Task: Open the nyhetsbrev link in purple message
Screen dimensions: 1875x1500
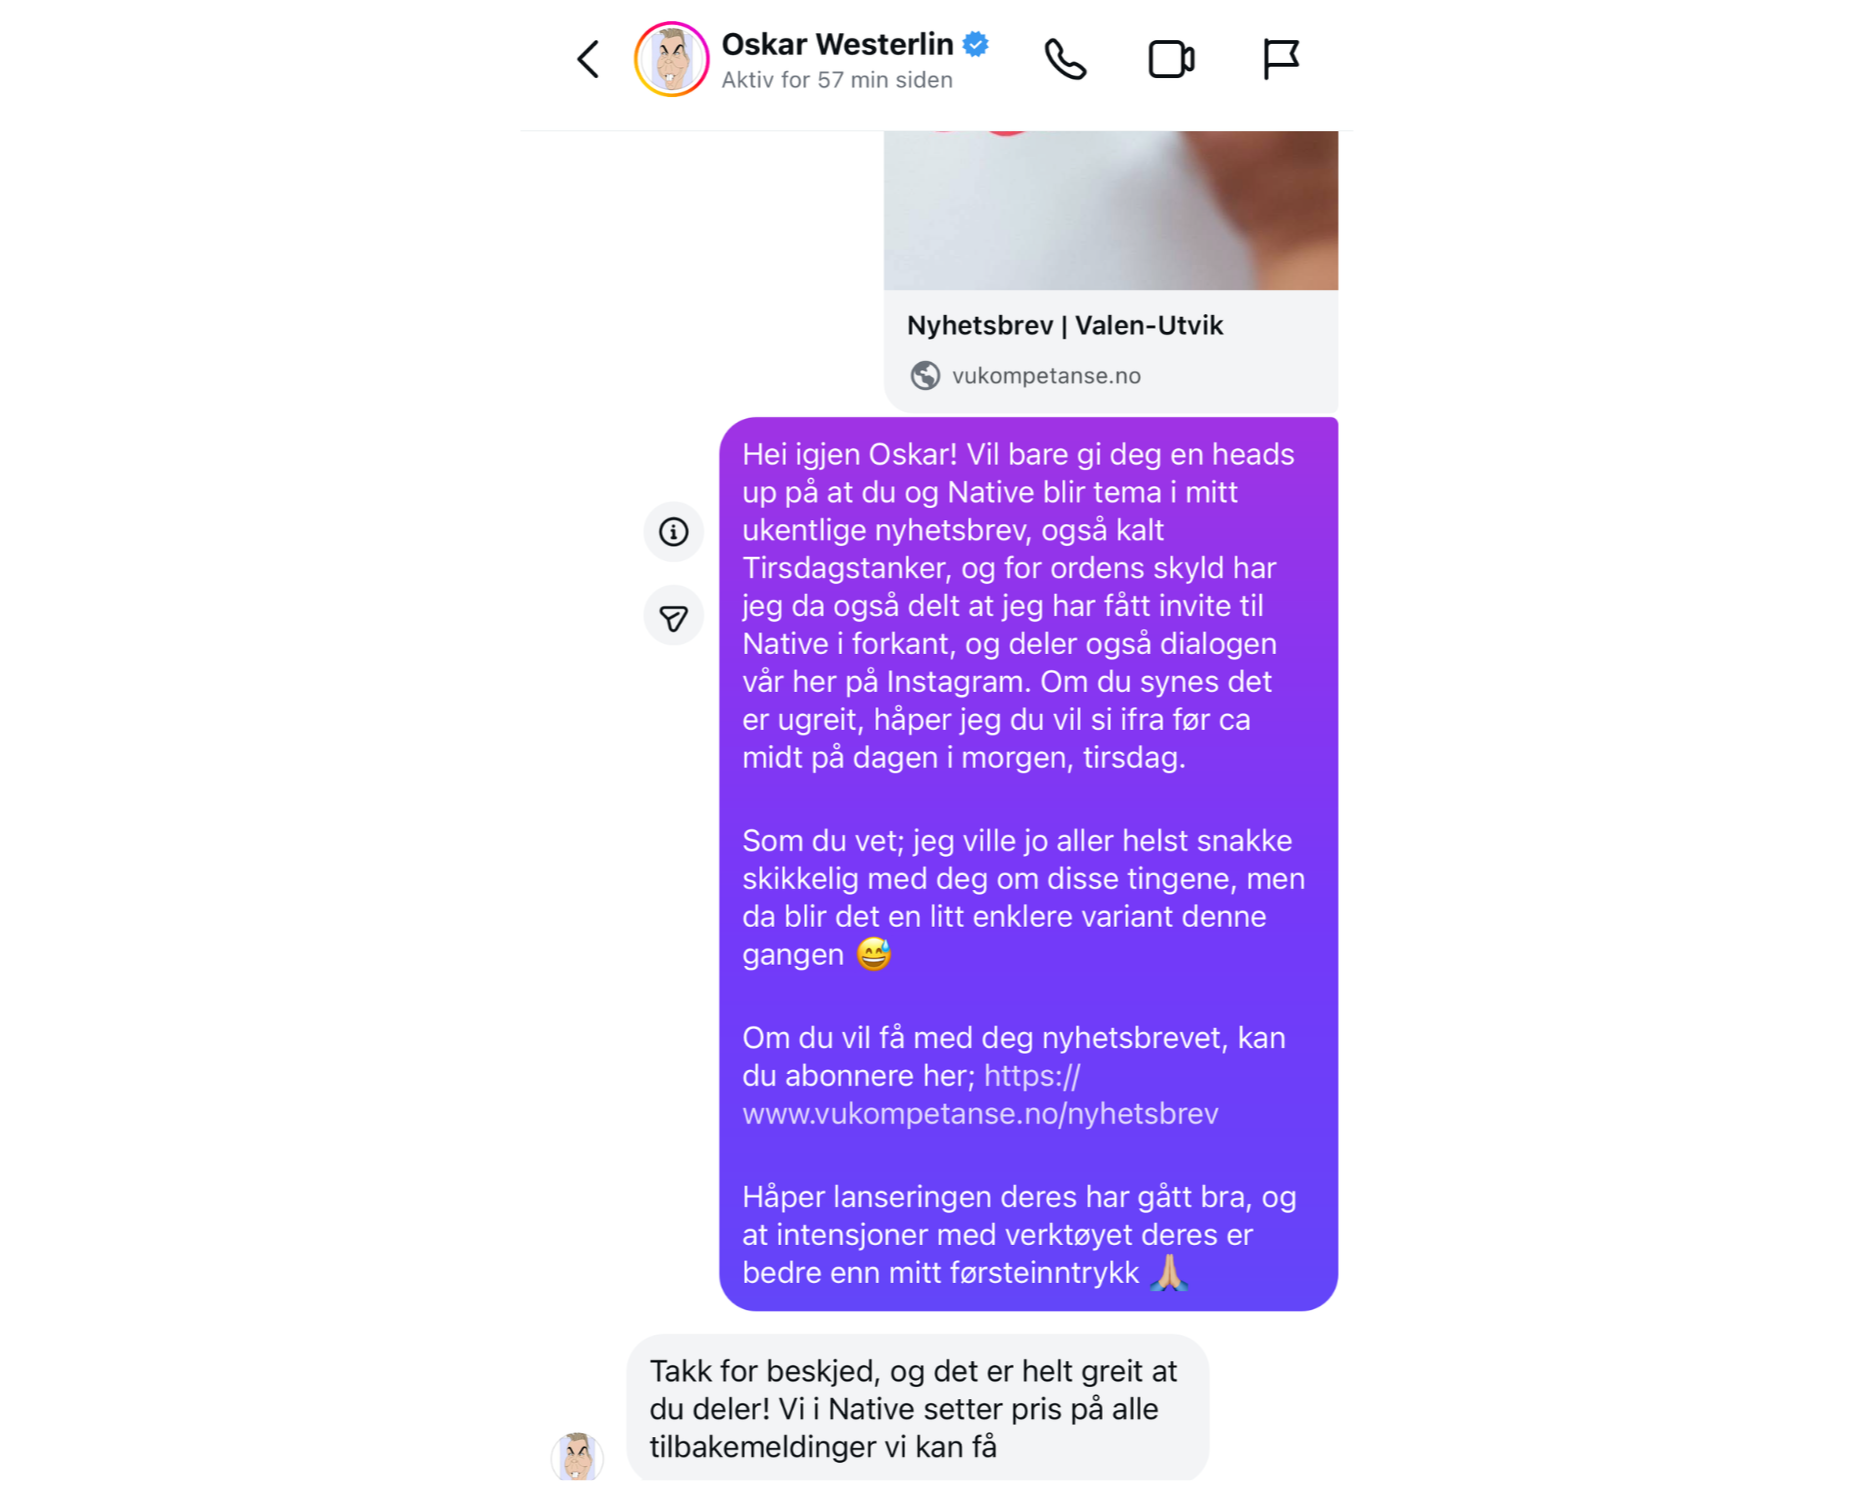Action: pos(980,1095)
